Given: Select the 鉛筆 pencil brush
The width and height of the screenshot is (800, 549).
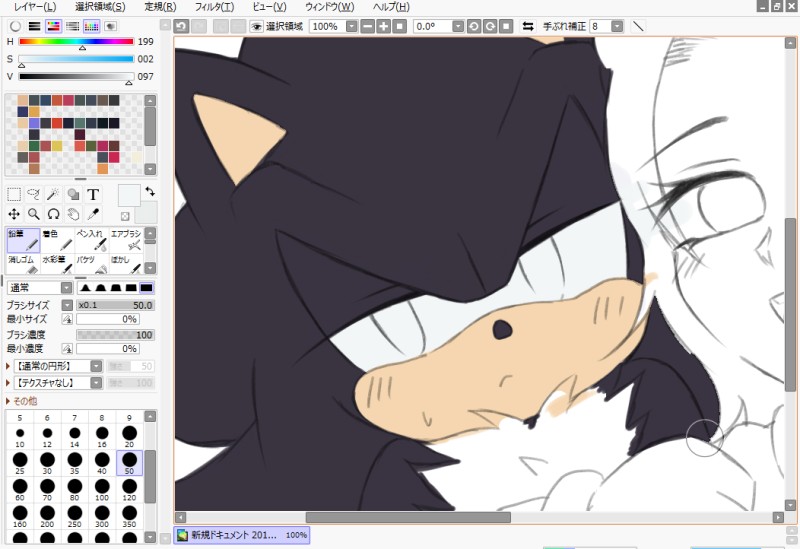Looking at the screenshot, I should coord(23,240).
